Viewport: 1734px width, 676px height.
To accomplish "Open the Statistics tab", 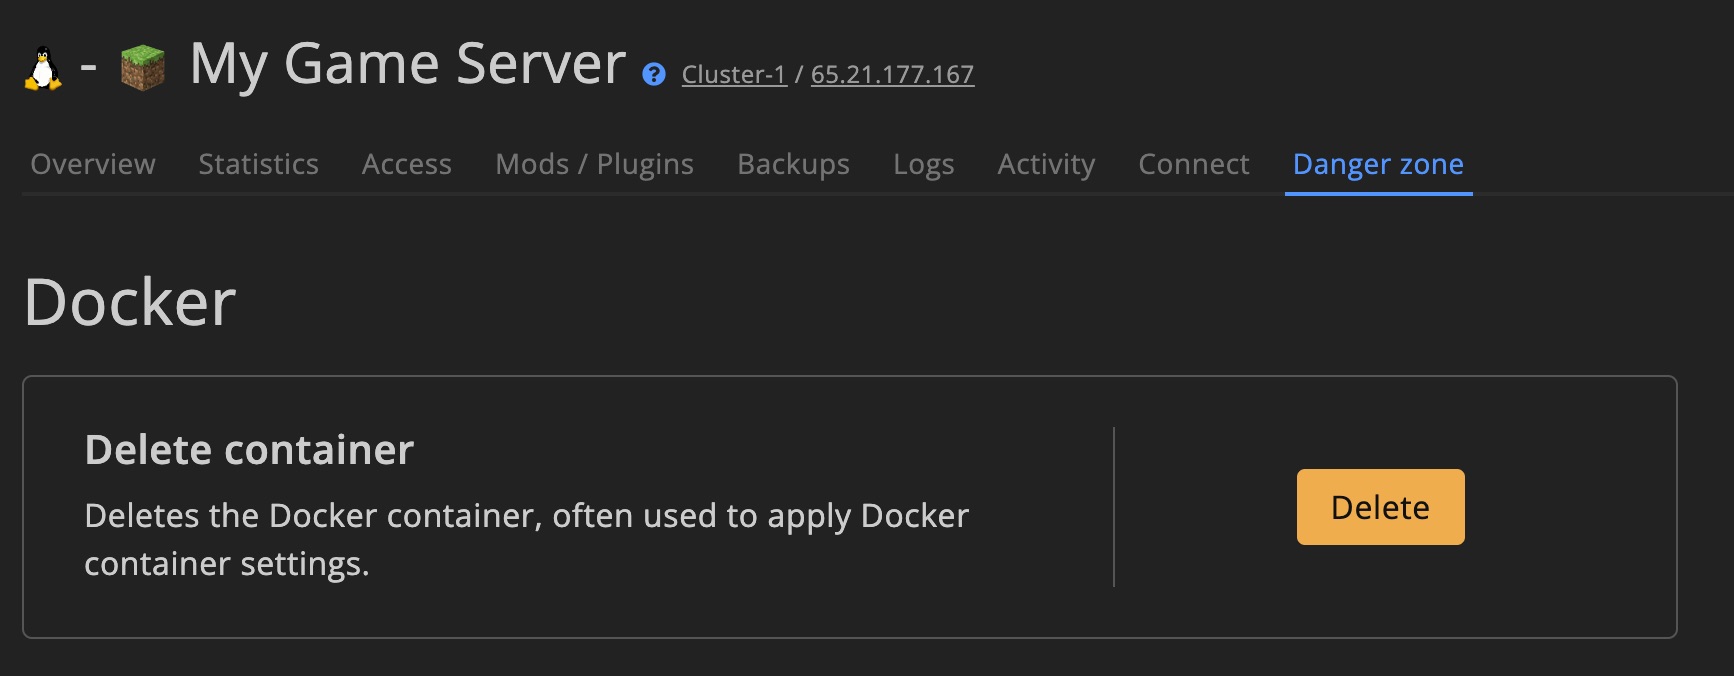I will point(258,163).
